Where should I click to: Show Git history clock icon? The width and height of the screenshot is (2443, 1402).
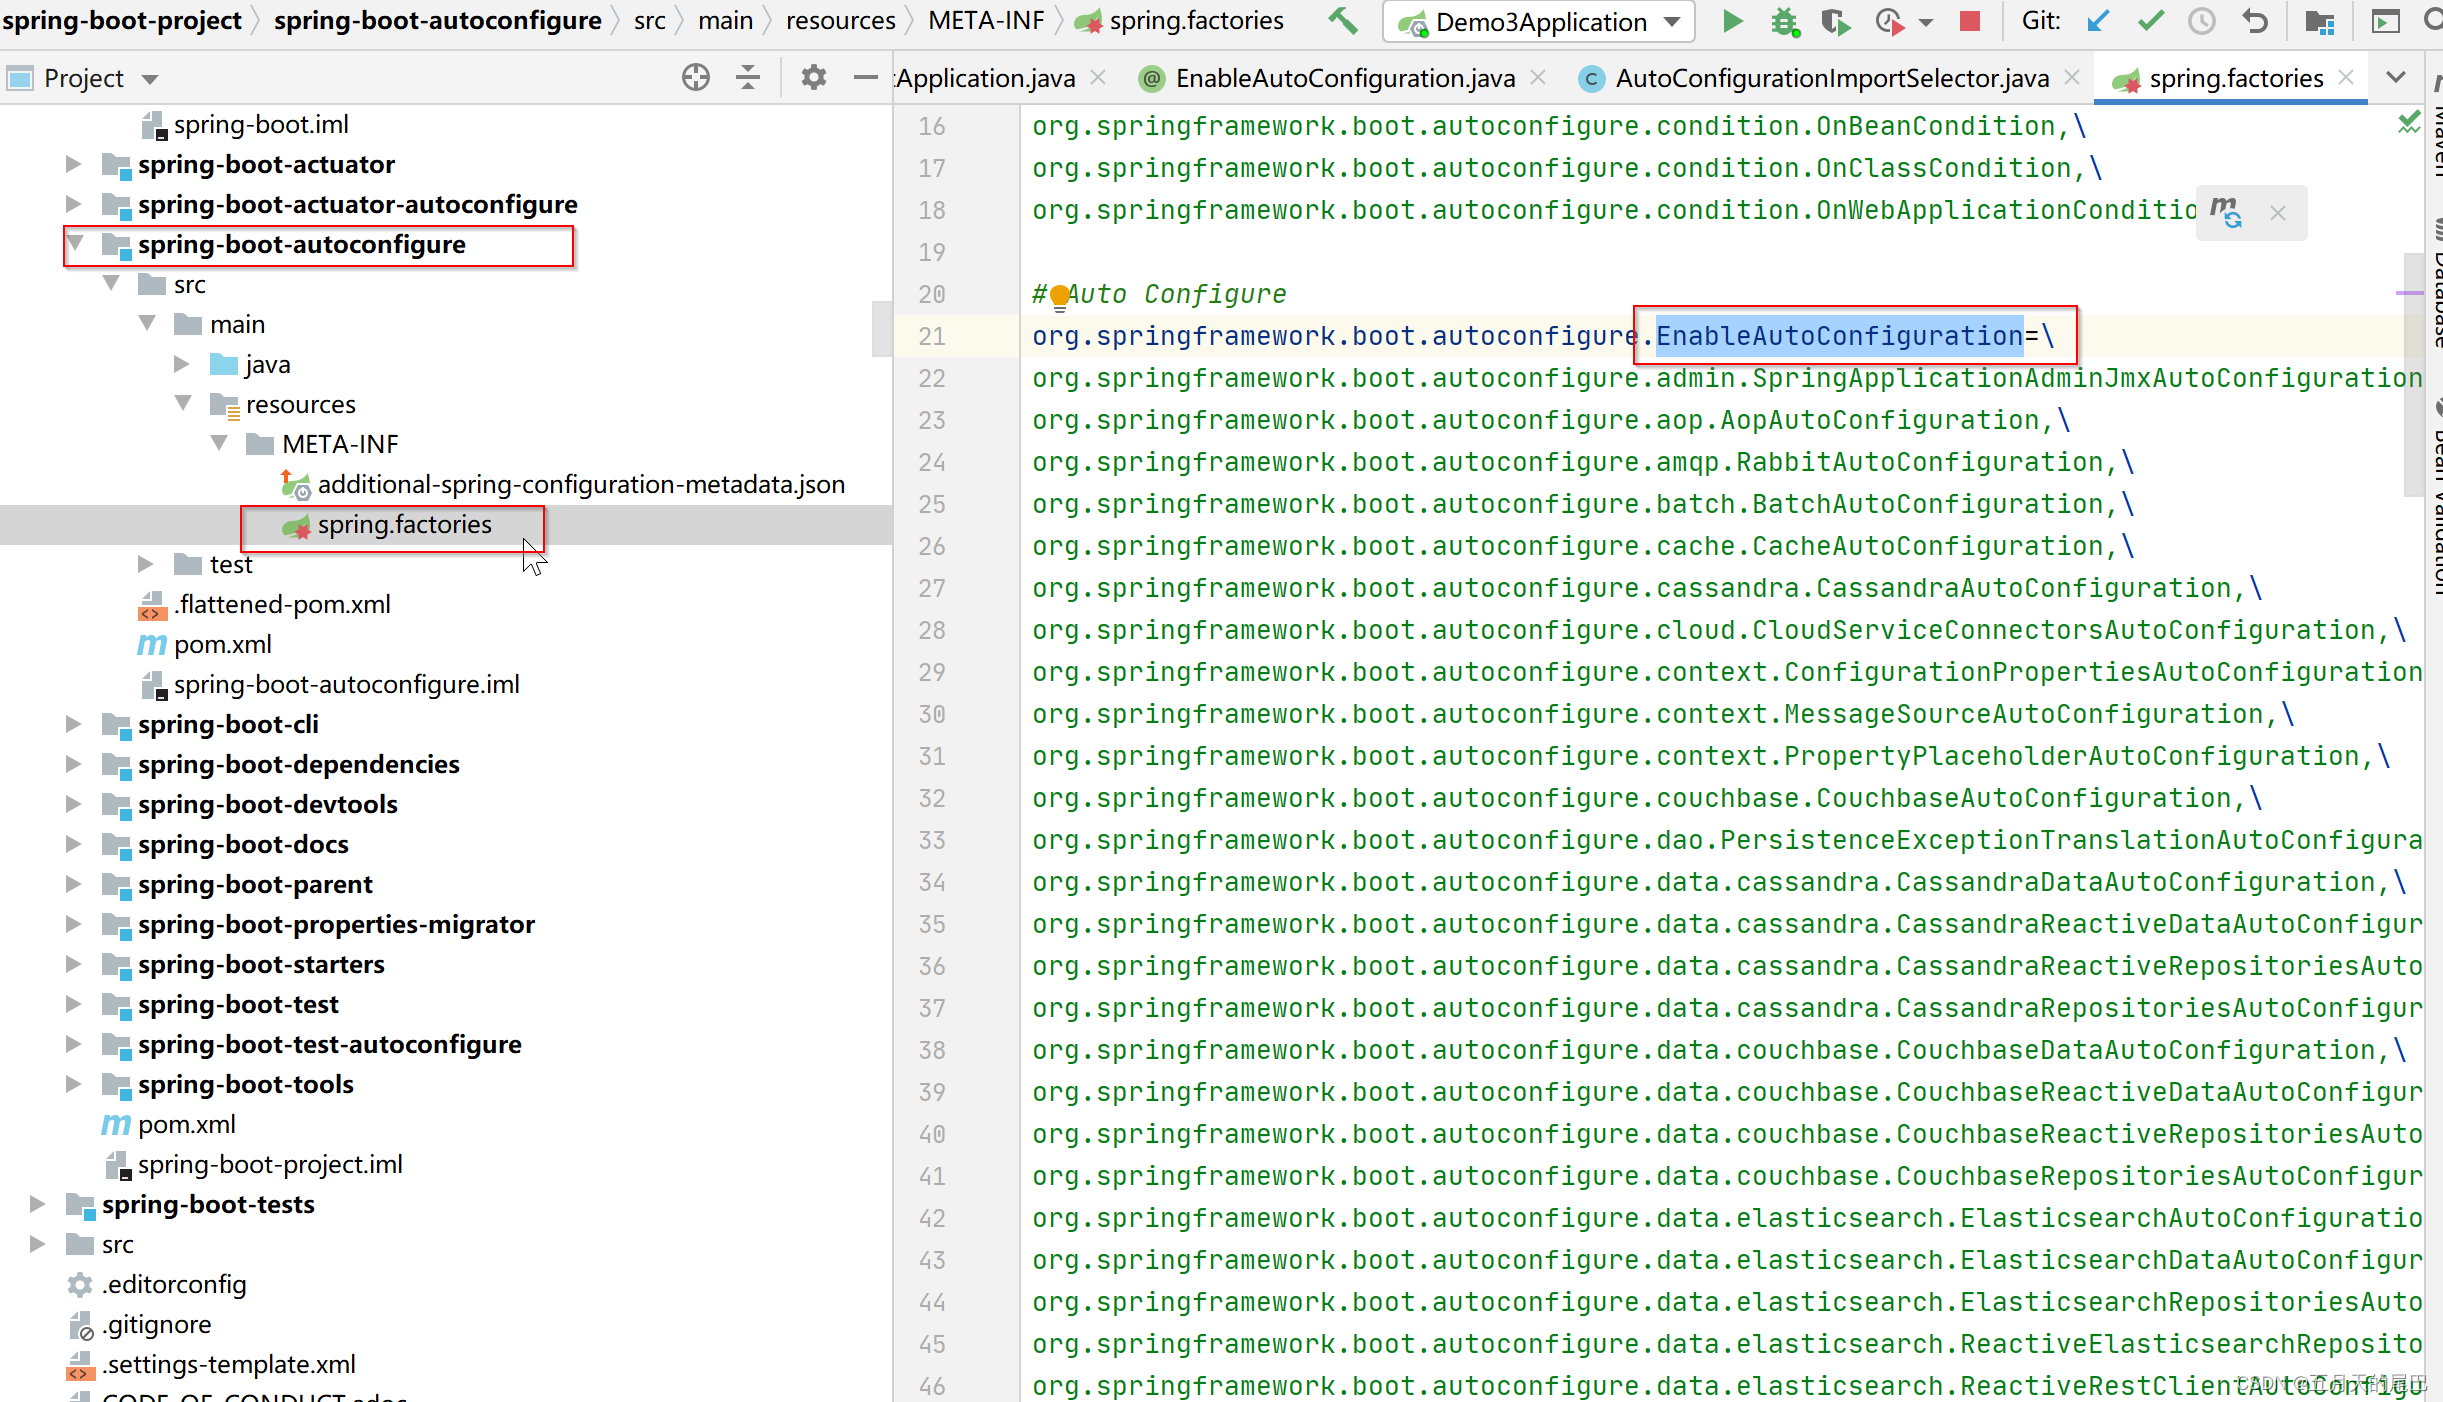tap(2202, 21)
